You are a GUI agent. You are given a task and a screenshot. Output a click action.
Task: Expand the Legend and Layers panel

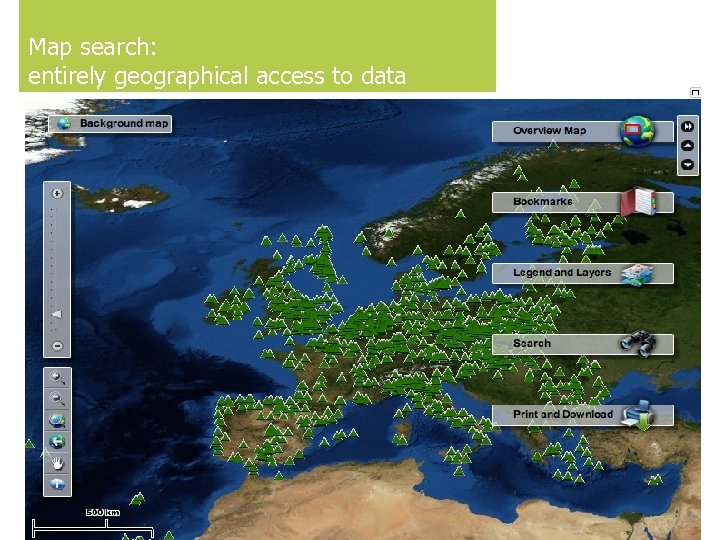582,273
